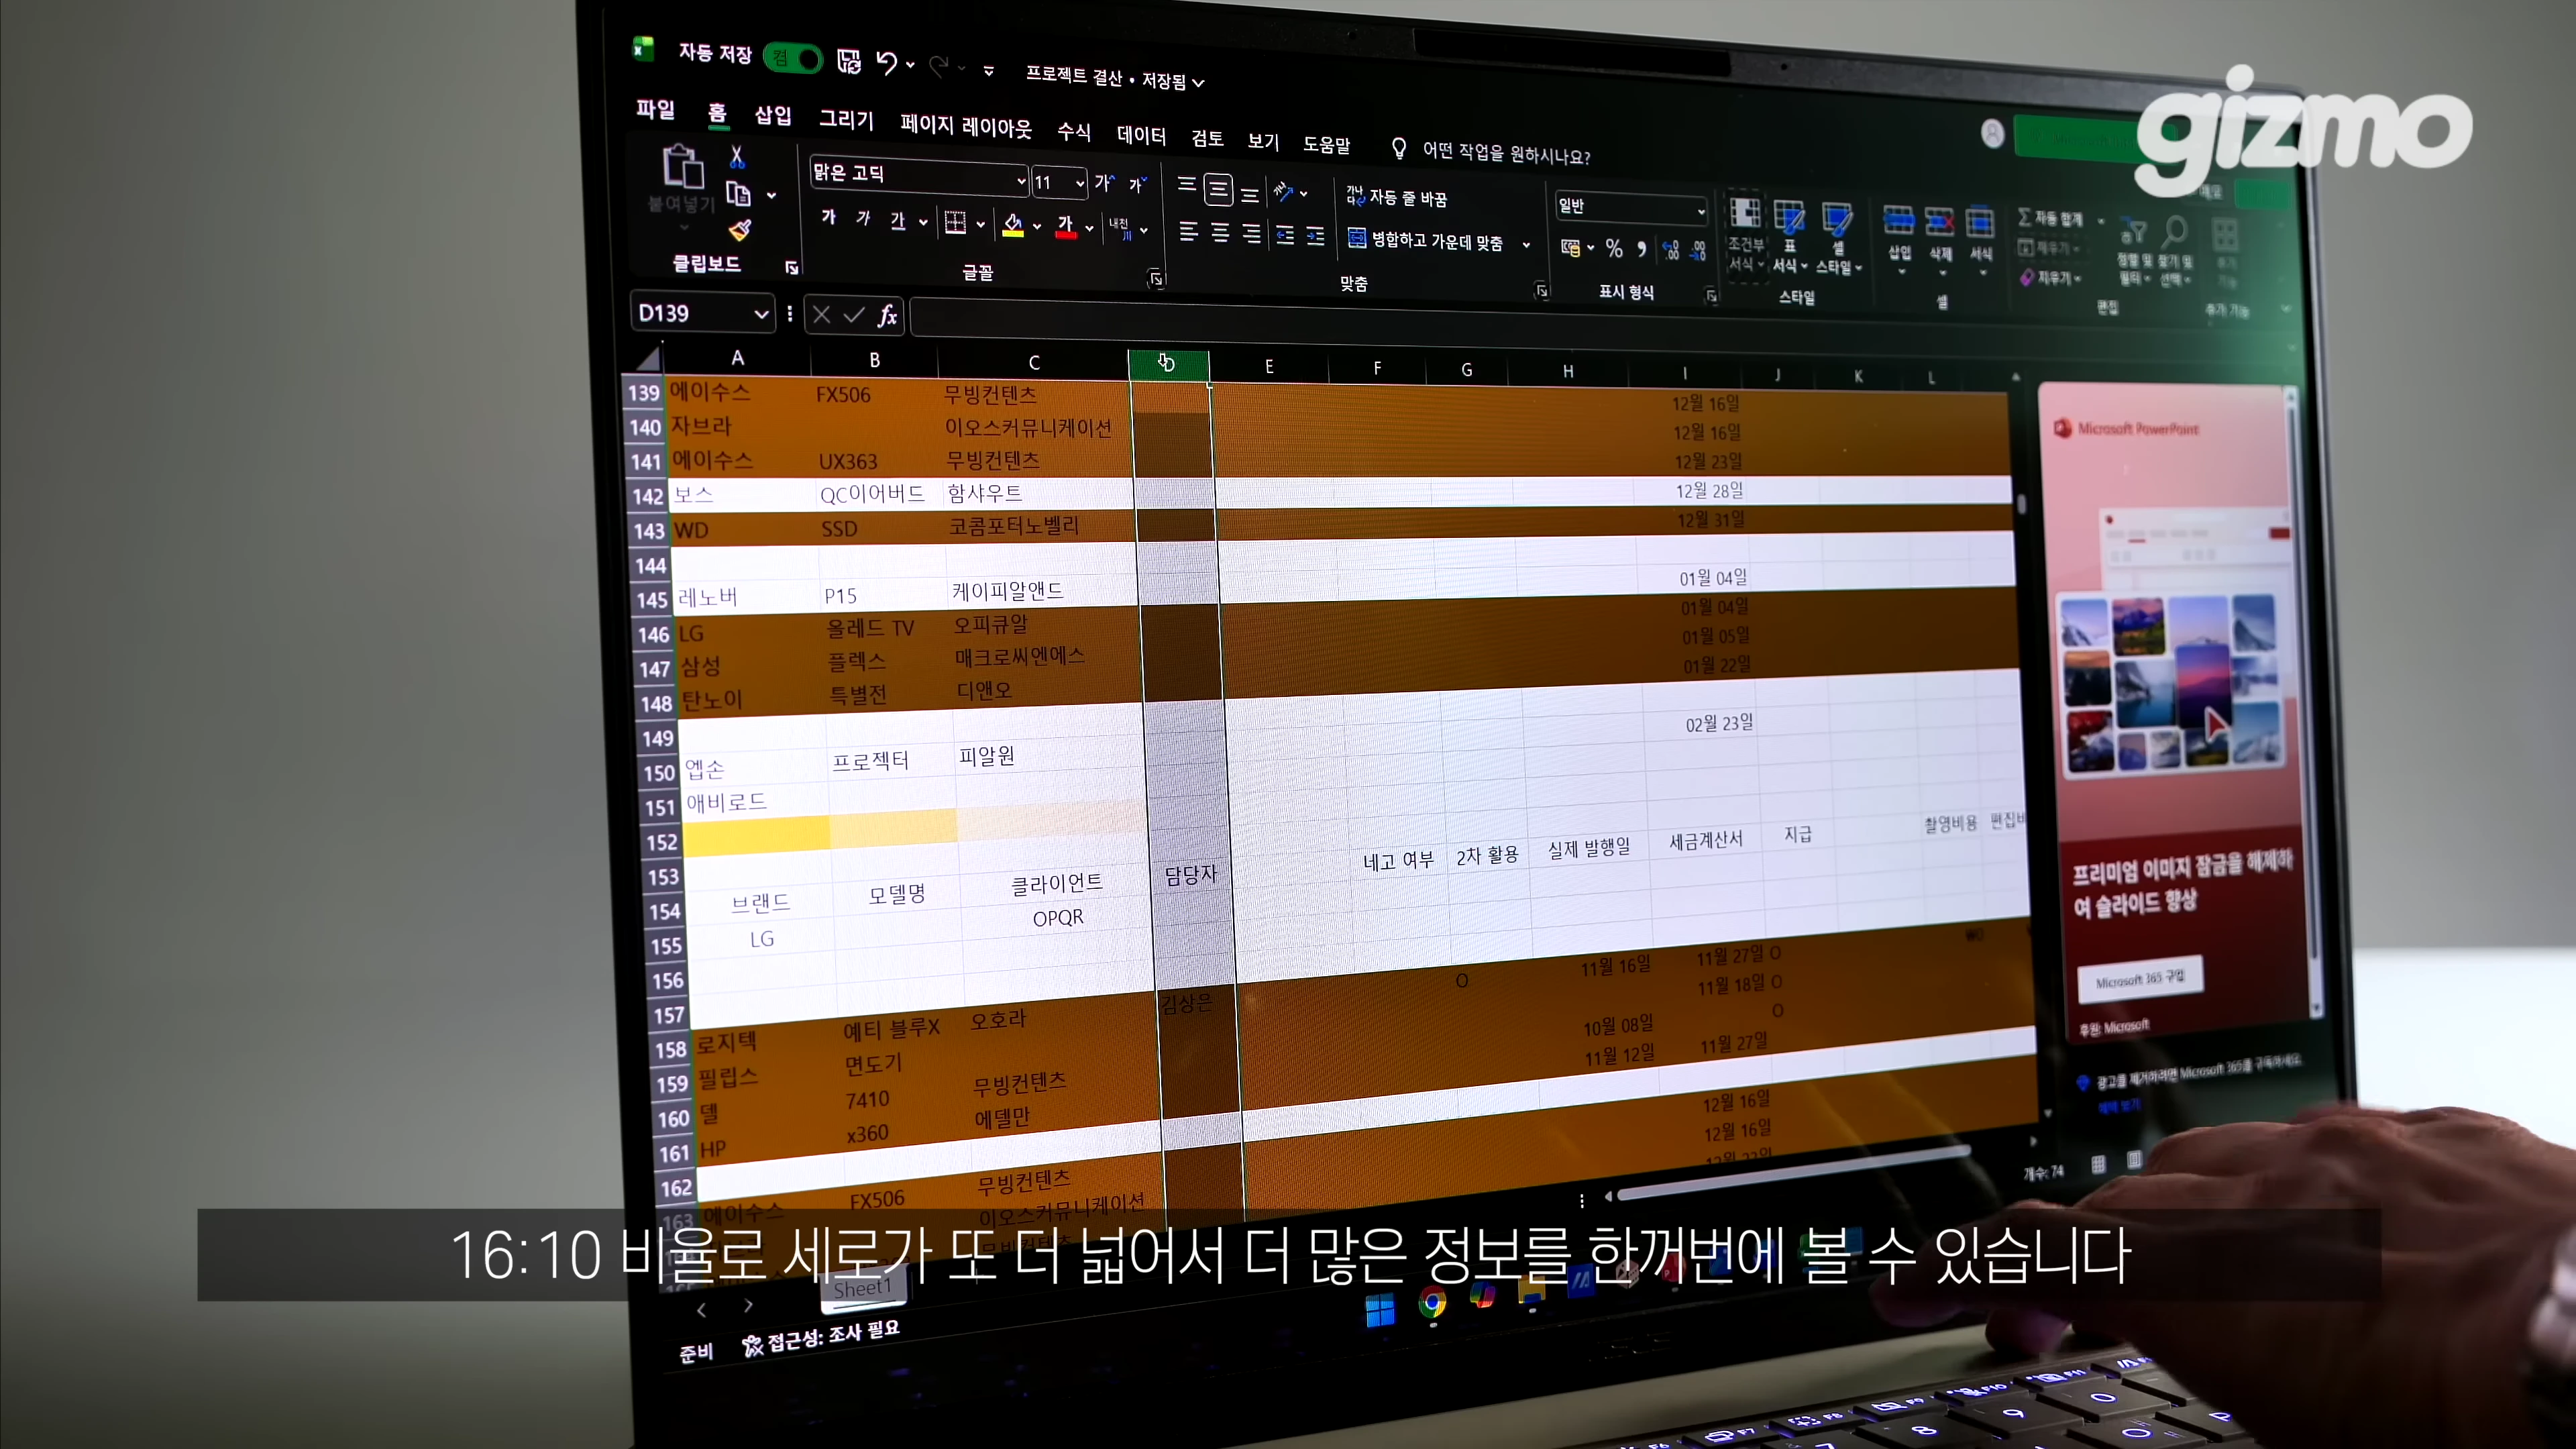Open Chrome from the Windows taskbar

(1432, 1303)
